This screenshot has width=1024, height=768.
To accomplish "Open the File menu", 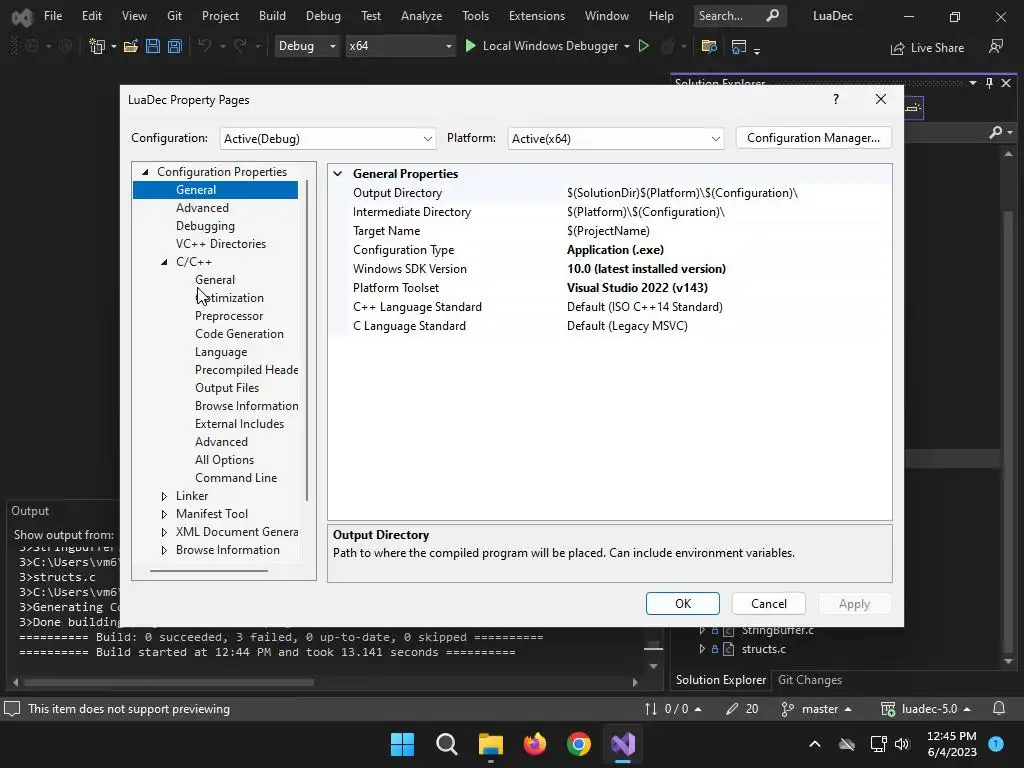I will (x=53, y=16).
